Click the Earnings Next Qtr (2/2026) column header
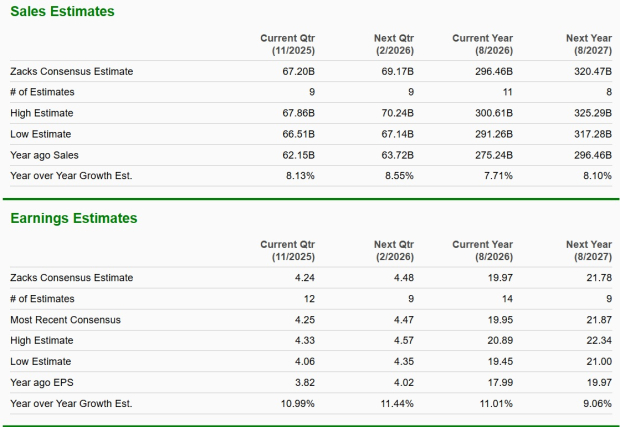Screen dimensions: 620x427 pyautogui.click(x=393, y=250)
